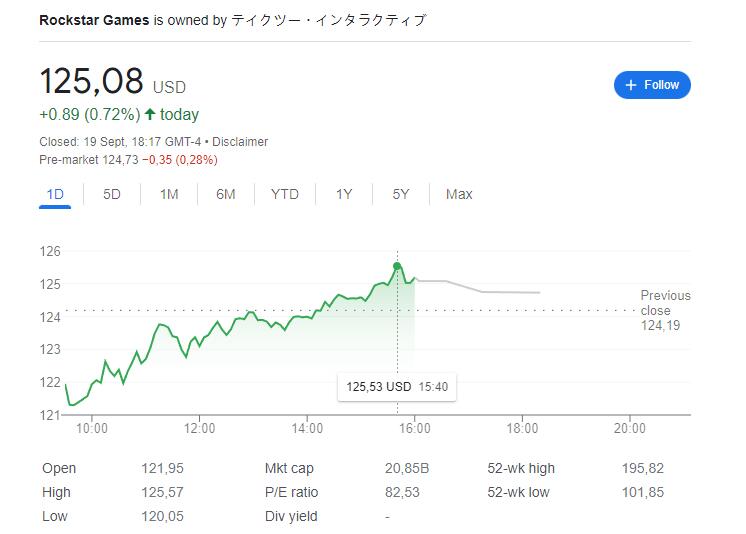Click the blue Follow button
746x534 pixels.
pos(652,85)
